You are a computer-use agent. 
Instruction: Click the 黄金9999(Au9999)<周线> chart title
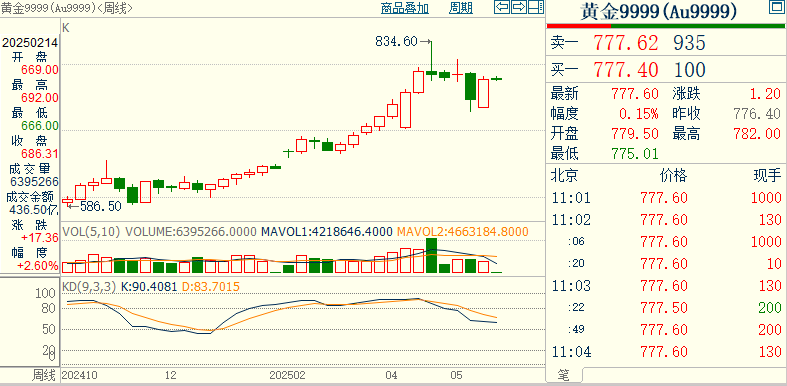(67, 8)
